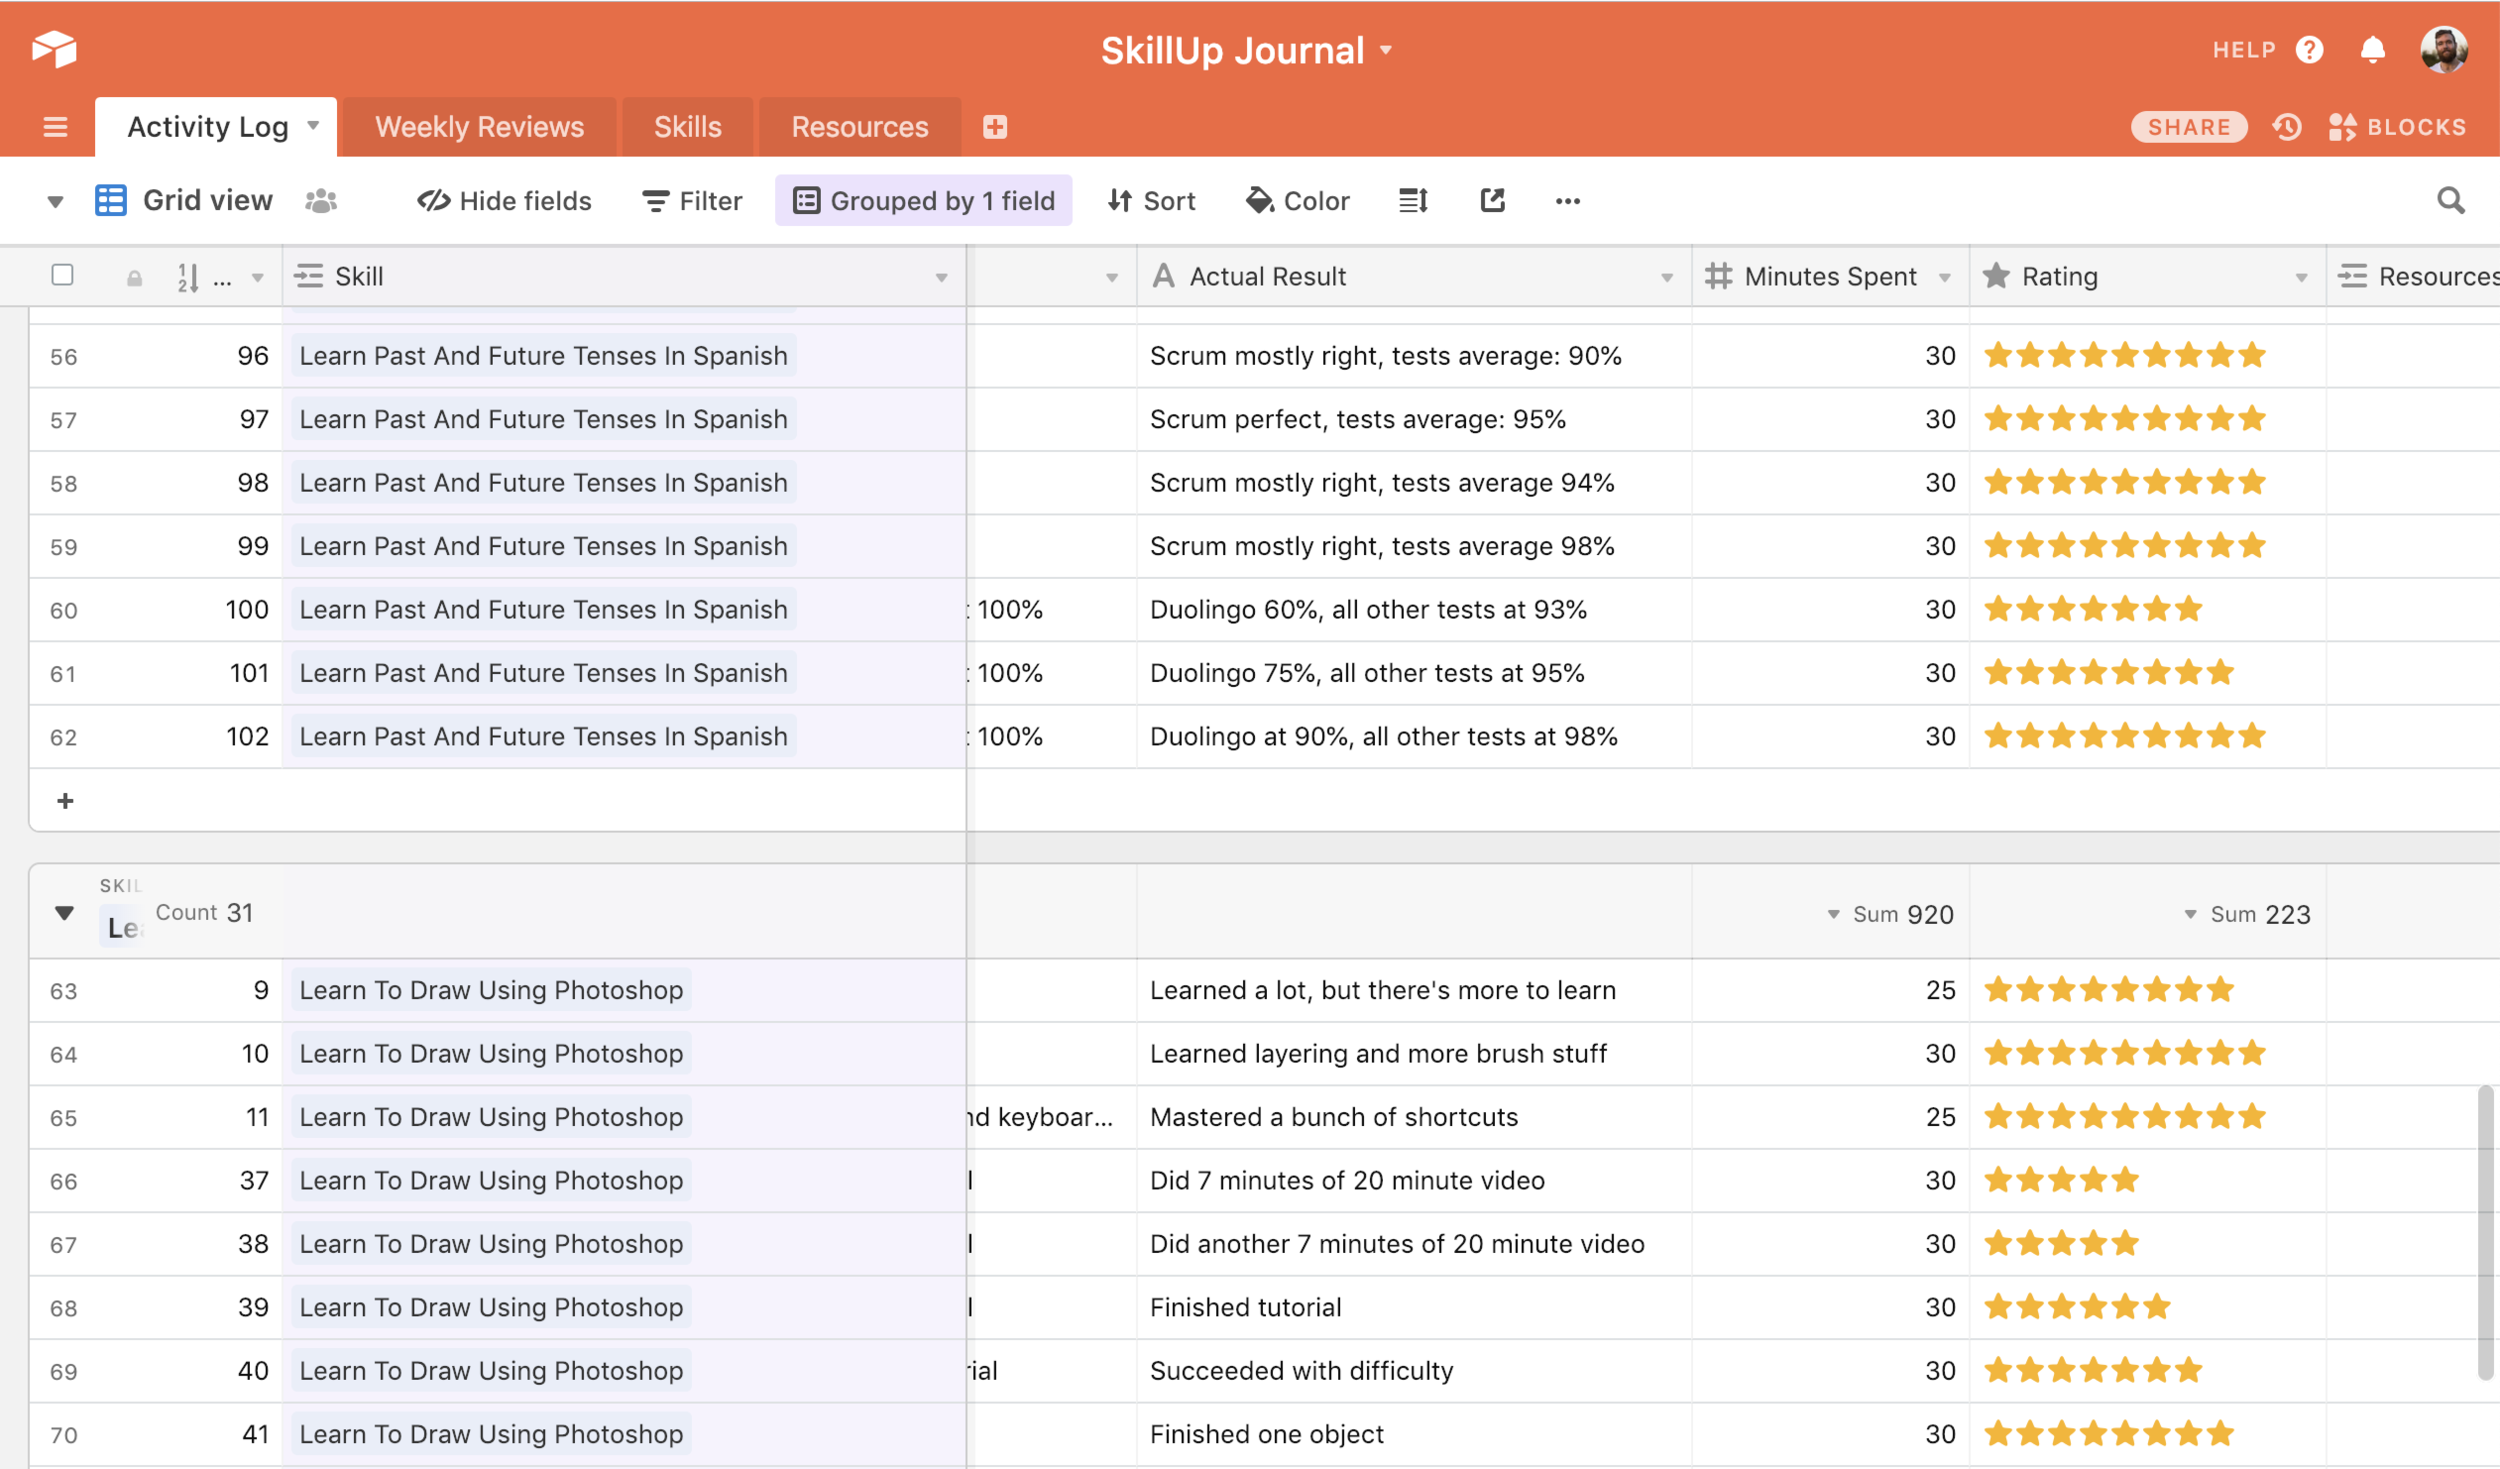Click the share view export icon
This screenshot has height=1469, width=2500.
[x=1492, y=201]
